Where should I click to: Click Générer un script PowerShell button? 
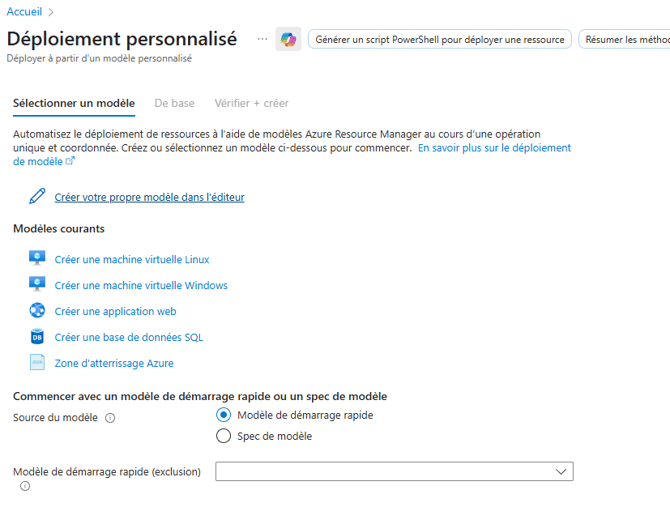(x=440, y=40)
